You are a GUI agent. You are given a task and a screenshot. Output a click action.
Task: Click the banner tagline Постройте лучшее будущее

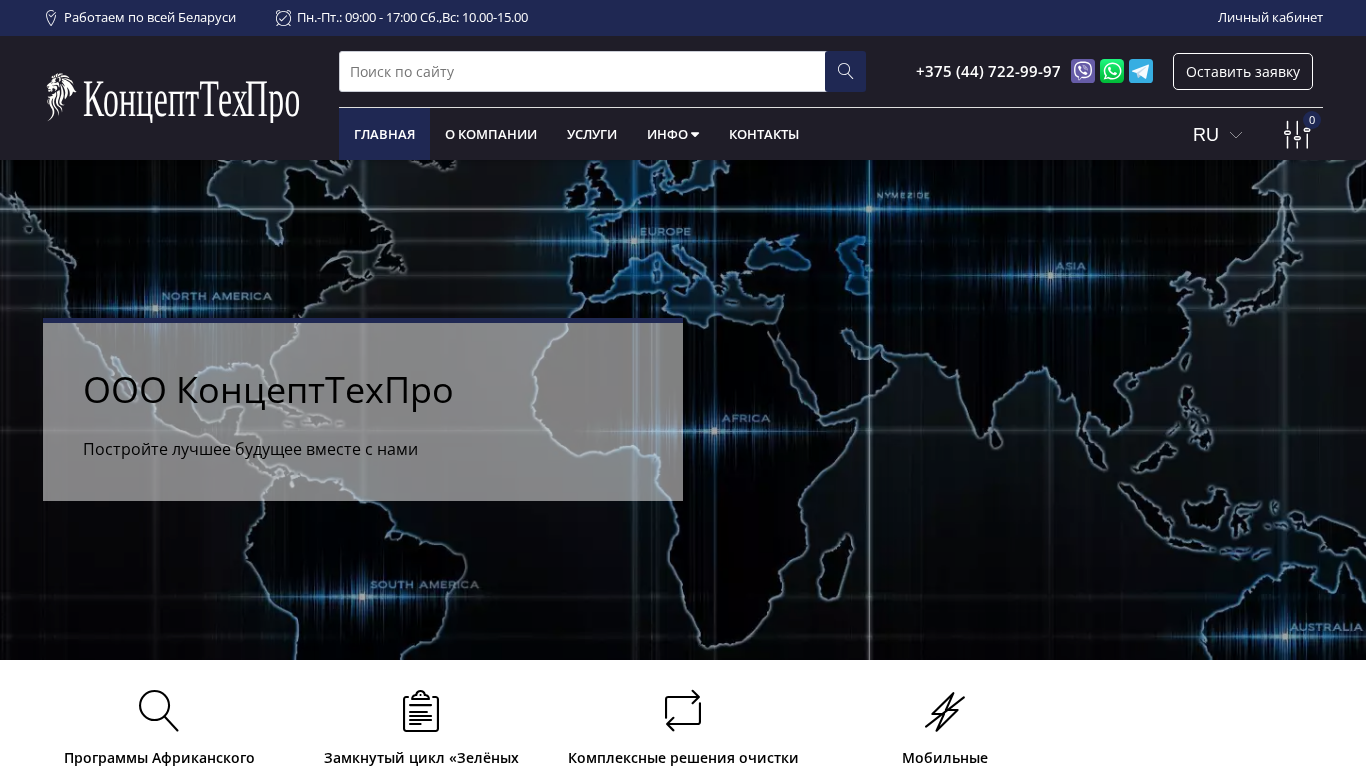pos(250,450)
